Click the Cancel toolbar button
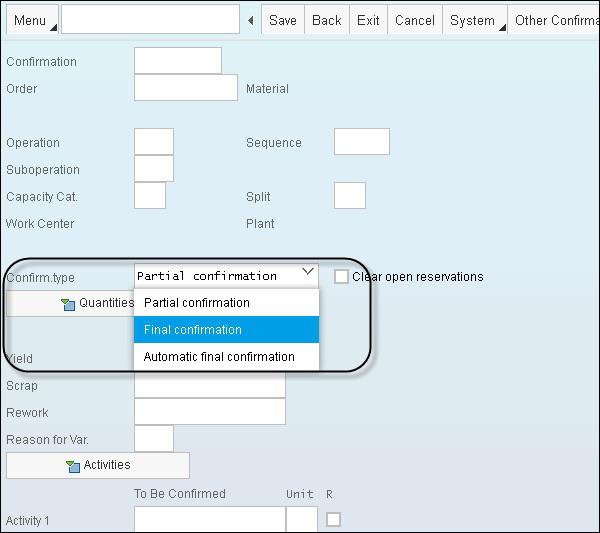The height and width of the screenshot is (533, 600). 415,20
